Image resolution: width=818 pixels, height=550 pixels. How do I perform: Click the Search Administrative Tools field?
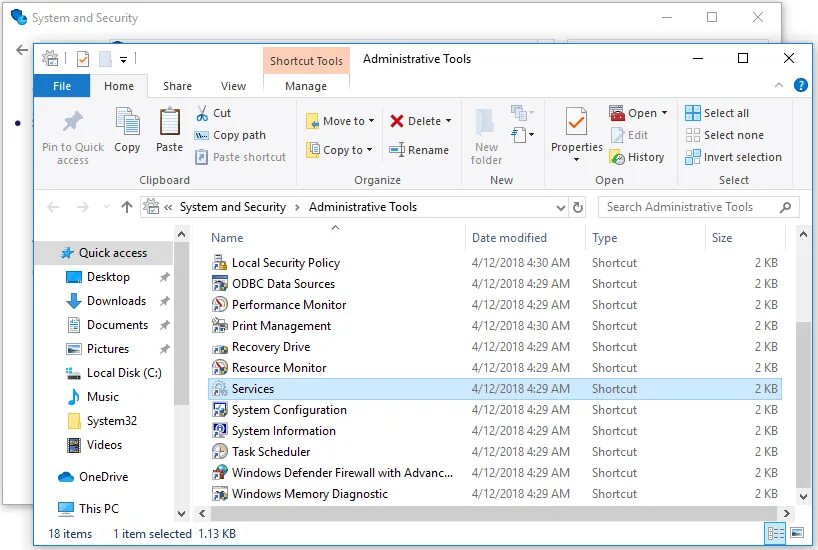pos(699,207)
